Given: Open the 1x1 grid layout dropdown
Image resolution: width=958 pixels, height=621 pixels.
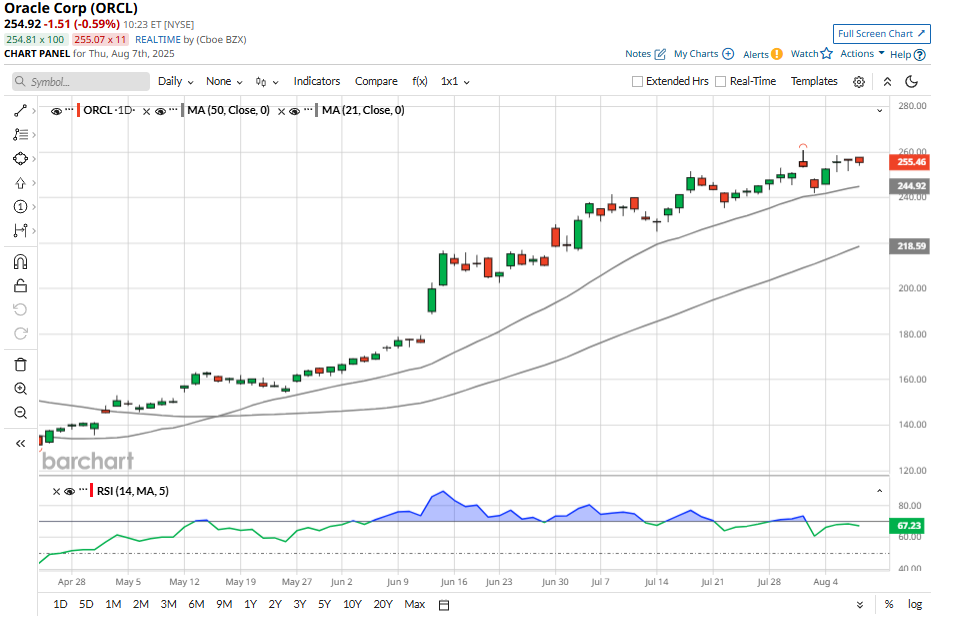Looking at the screenshot, I should (455, 81).
